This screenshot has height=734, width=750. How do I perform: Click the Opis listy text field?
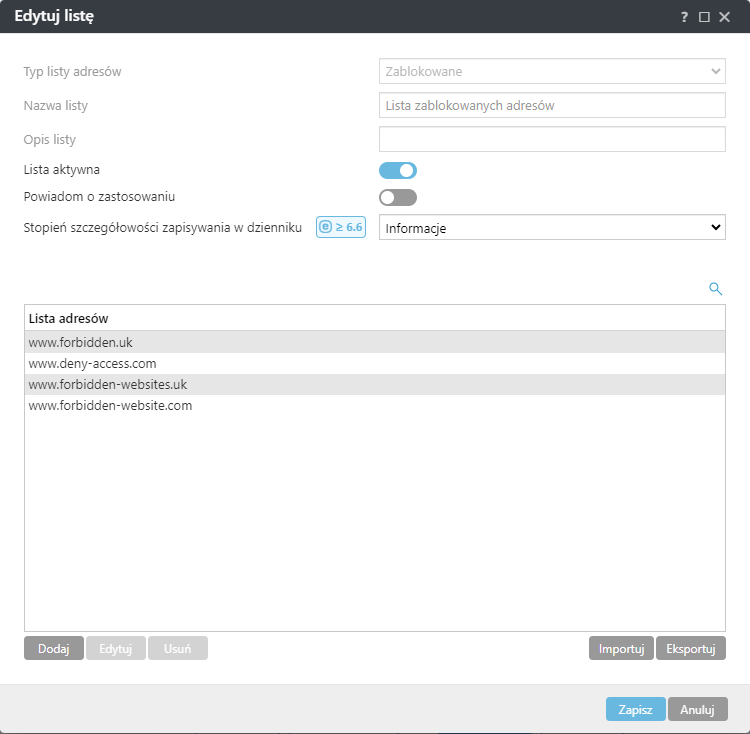(x=552, y=139)
